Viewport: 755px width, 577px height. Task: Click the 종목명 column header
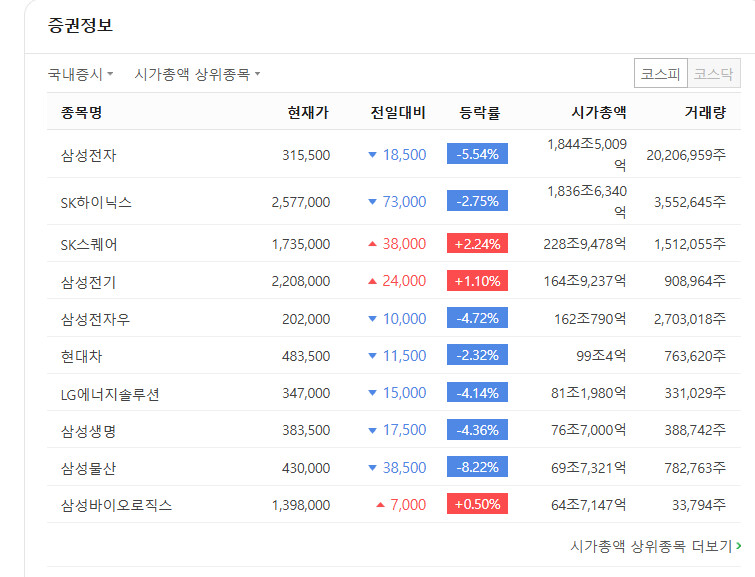[81, 113]
